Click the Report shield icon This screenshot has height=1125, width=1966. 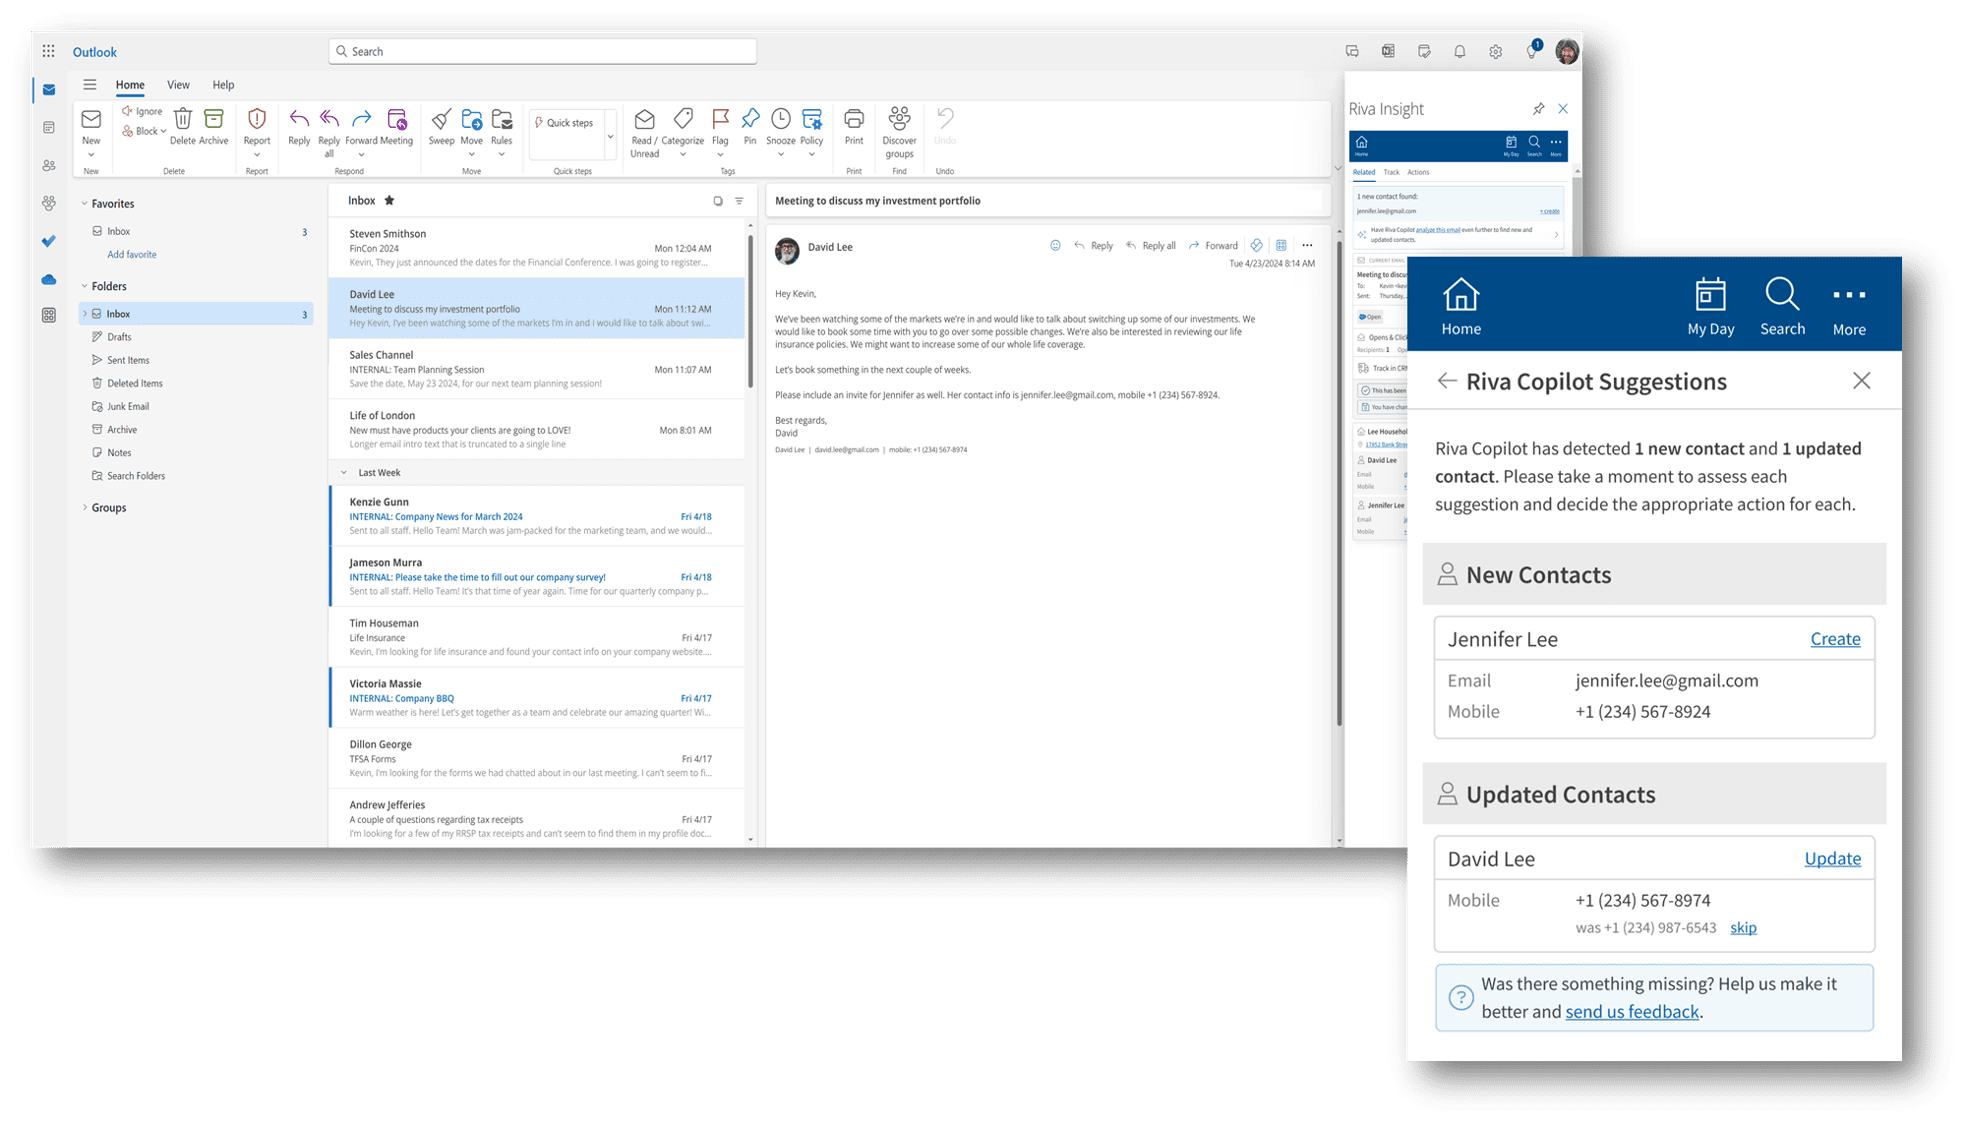coord(257,119)
